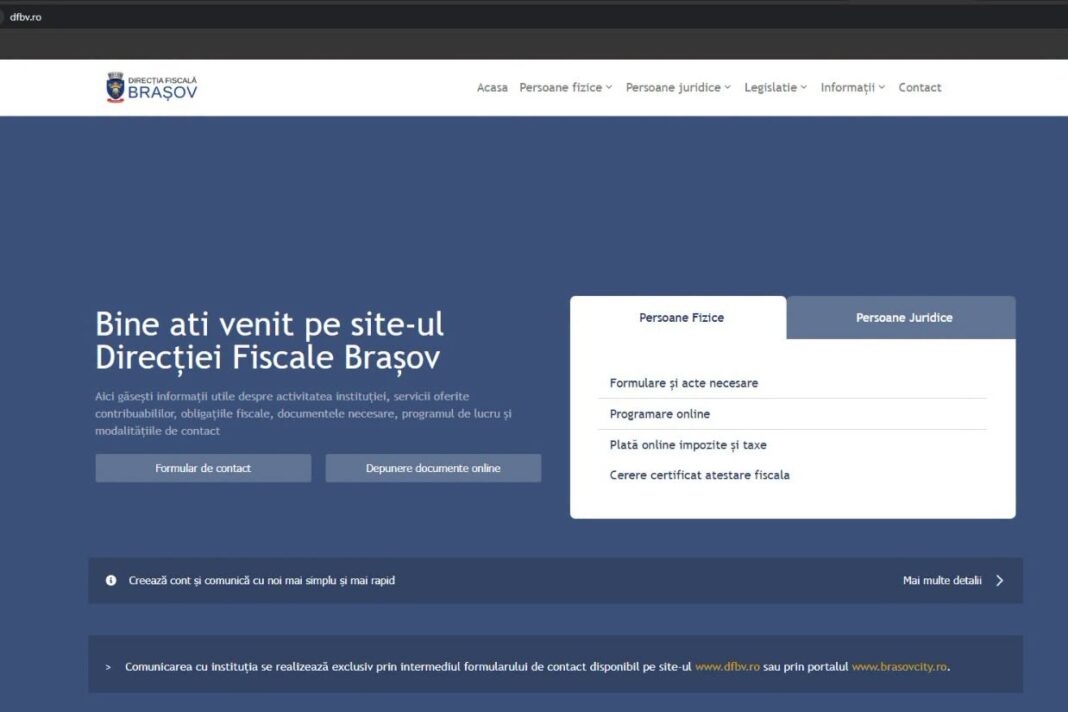
Task: Expand the Legislatie navigation menu
Action: [776, 87]
